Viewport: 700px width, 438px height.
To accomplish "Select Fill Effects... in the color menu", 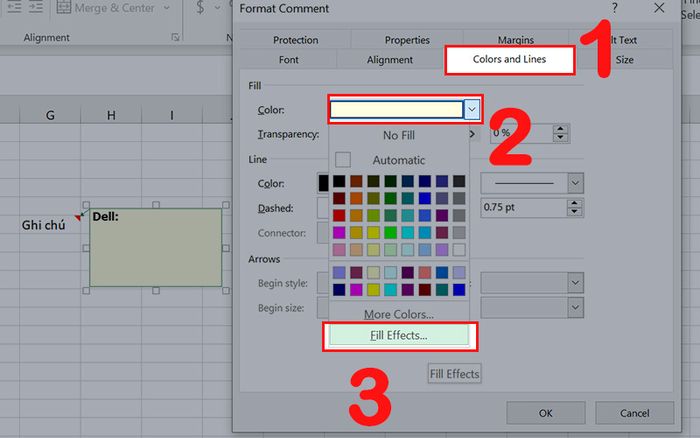I will (399, 336).
